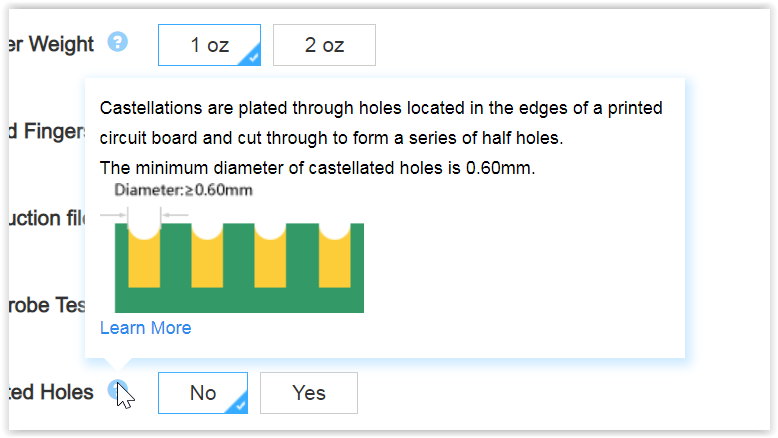Choose the 2 oz copper weight option

(324, 45)
